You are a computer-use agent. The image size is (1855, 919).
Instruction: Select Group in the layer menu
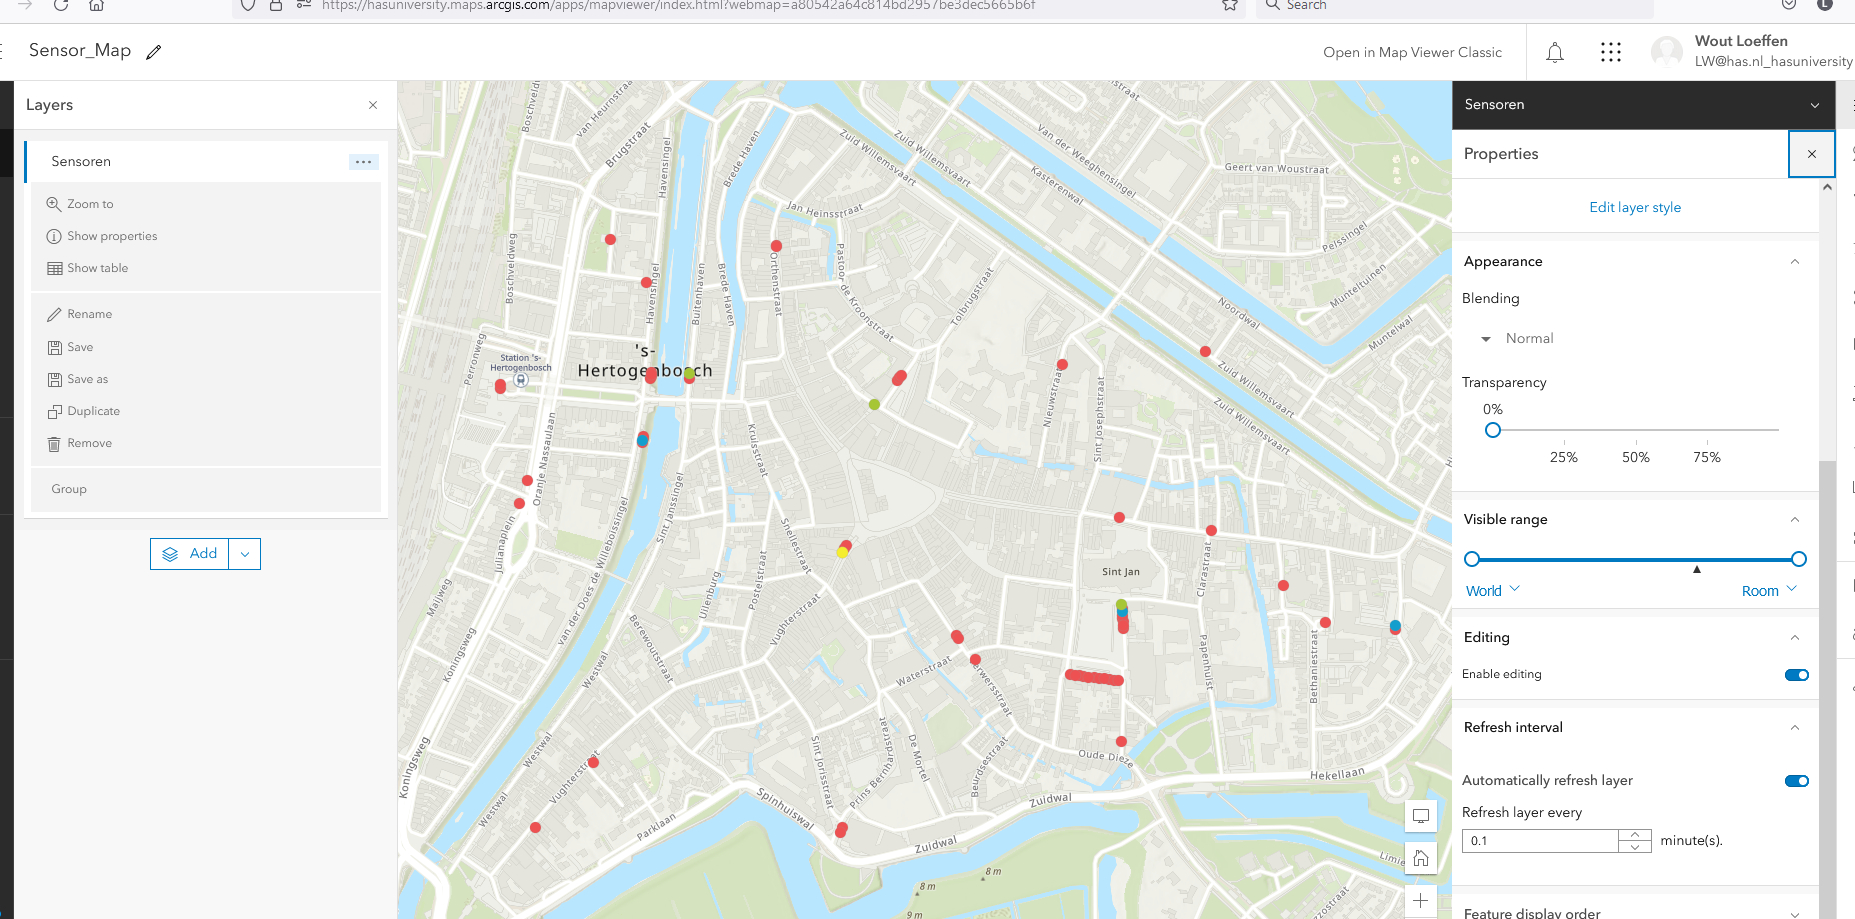pyautogui.click(x=69, y=489)
